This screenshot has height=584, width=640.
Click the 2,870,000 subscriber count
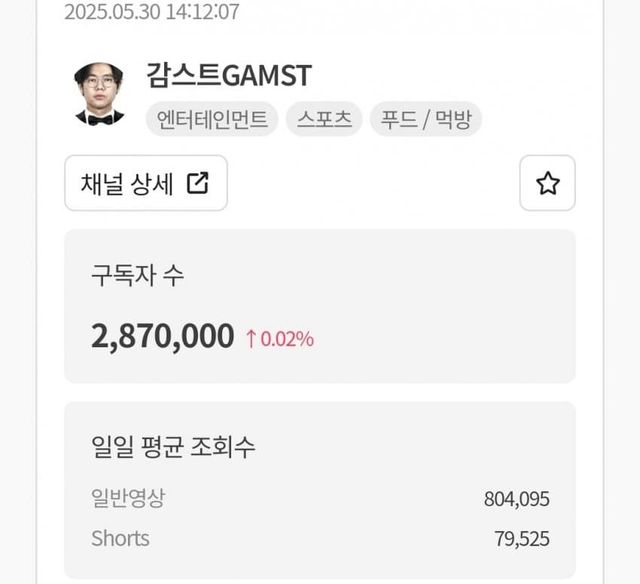(162, 337)
